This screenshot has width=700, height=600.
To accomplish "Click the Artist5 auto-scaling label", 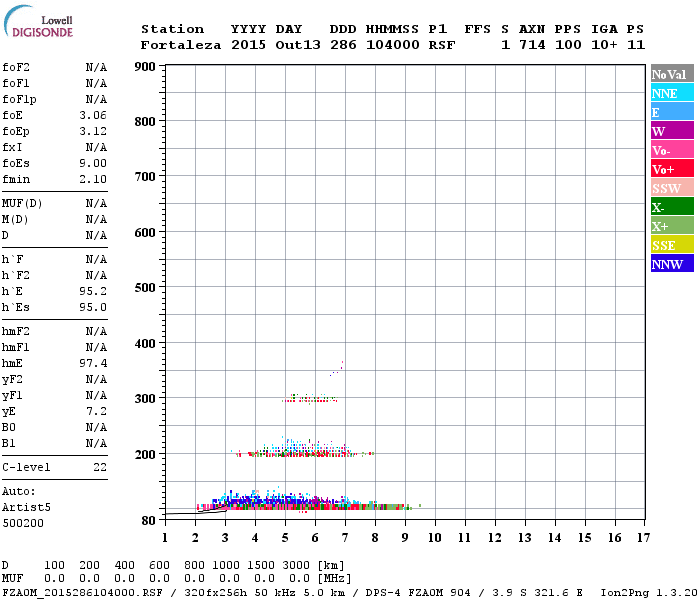I will [x=26, y=508].
